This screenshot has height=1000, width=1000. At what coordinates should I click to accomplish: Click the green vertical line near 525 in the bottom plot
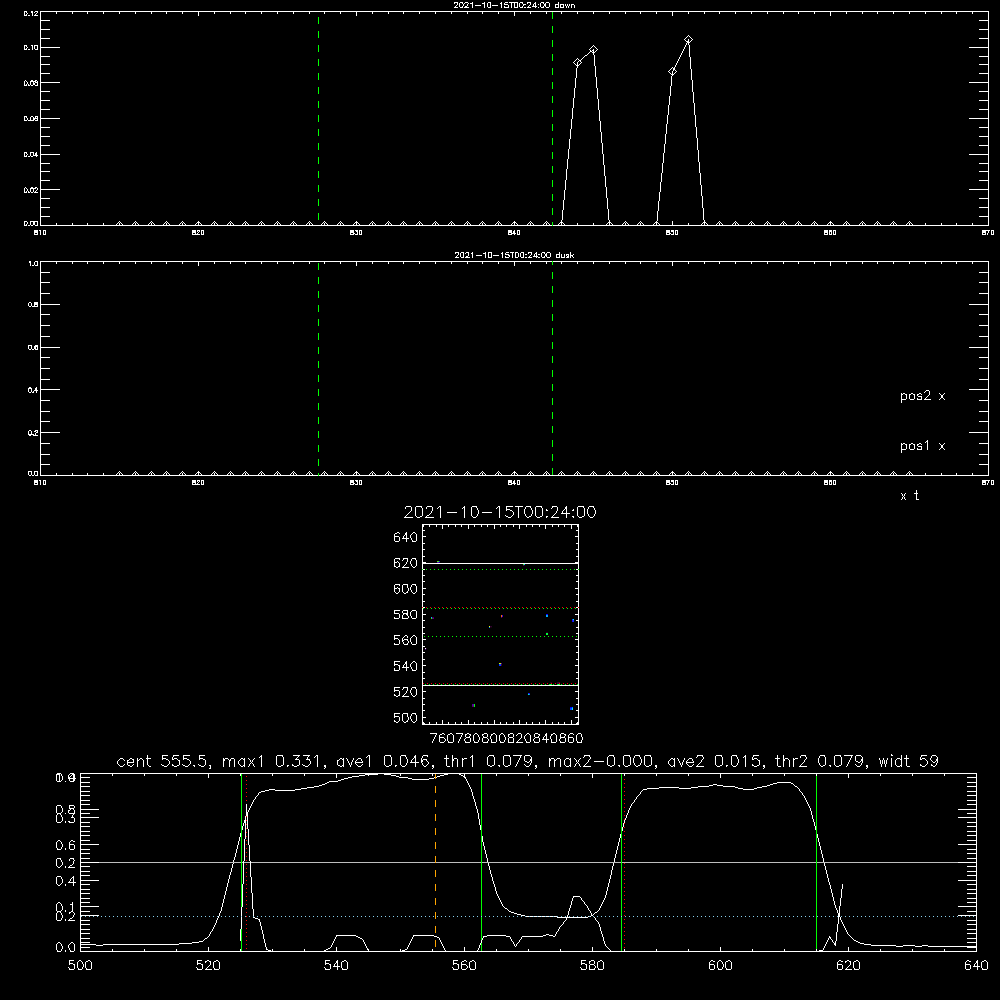[x=241, y=861]
